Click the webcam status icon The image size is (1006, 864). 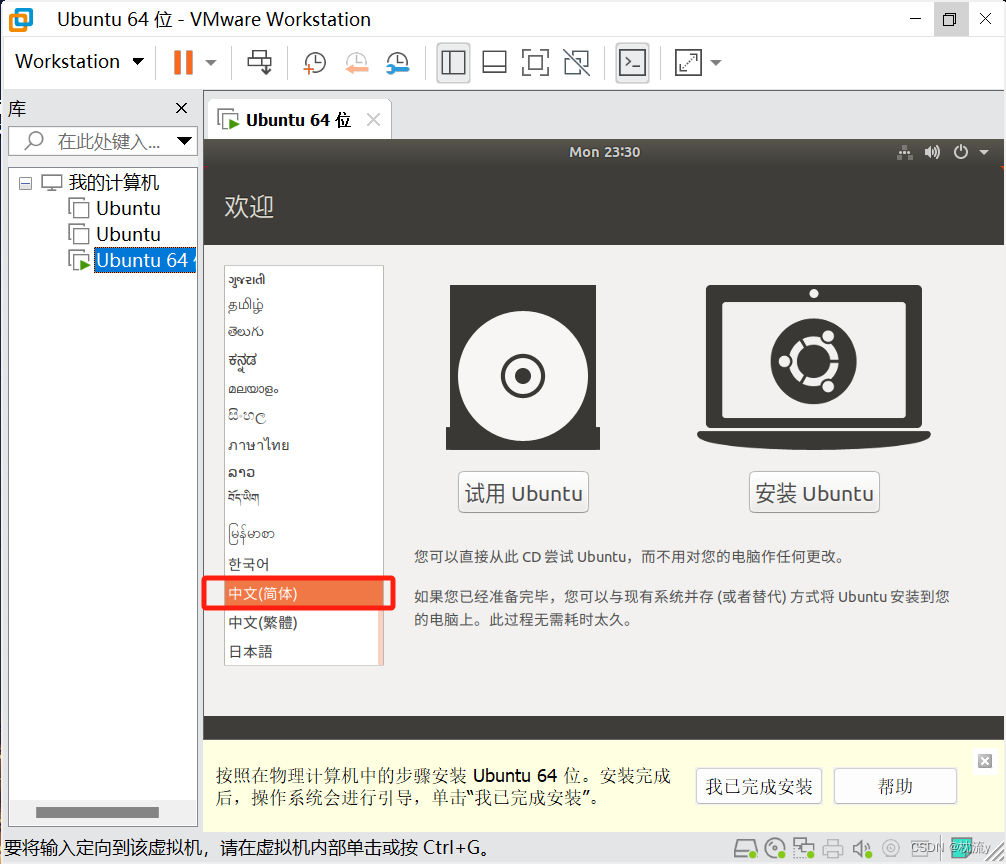click(891, 849)
